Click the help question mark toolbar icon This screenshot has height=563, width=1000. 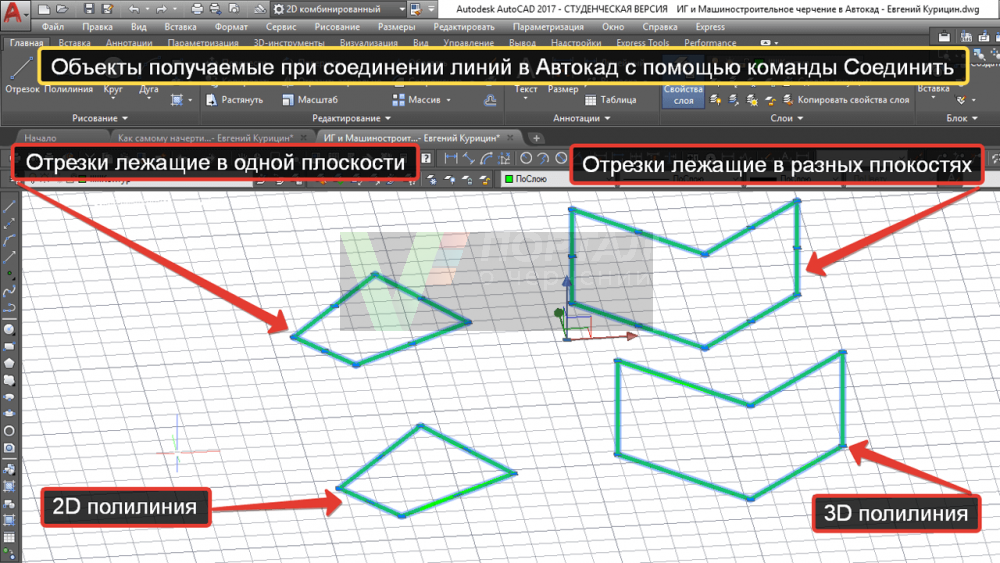tap(426, 158)
